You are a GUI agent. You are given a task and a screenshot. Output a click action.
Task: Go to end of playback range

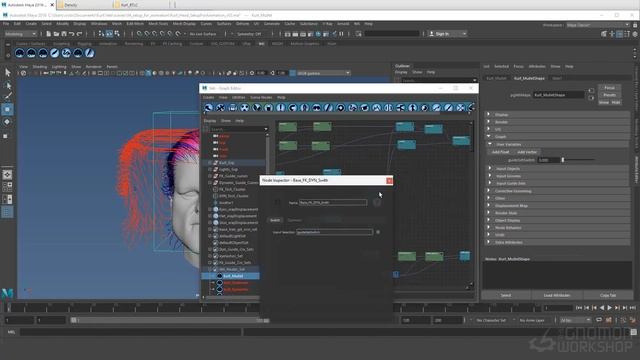632,308
